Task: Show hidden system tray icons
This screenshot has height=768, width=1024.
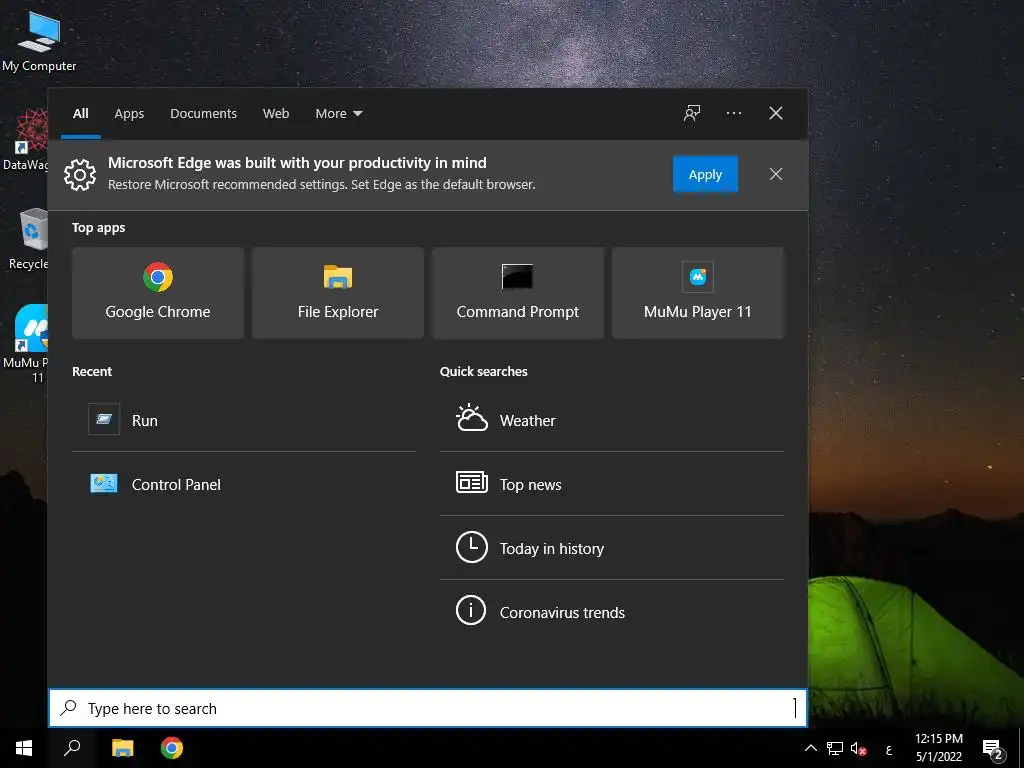Action: click(x=810, y=748)
